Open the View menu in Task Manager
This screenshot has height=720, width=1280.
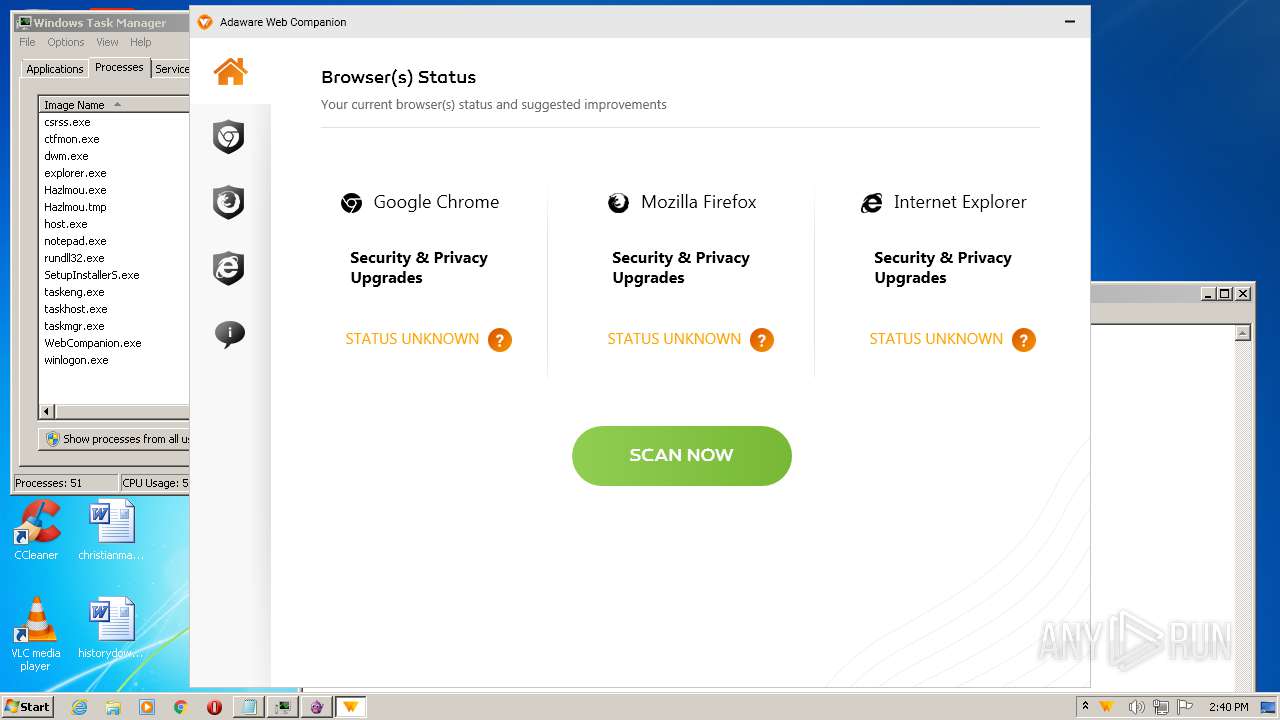coord(107,42)
